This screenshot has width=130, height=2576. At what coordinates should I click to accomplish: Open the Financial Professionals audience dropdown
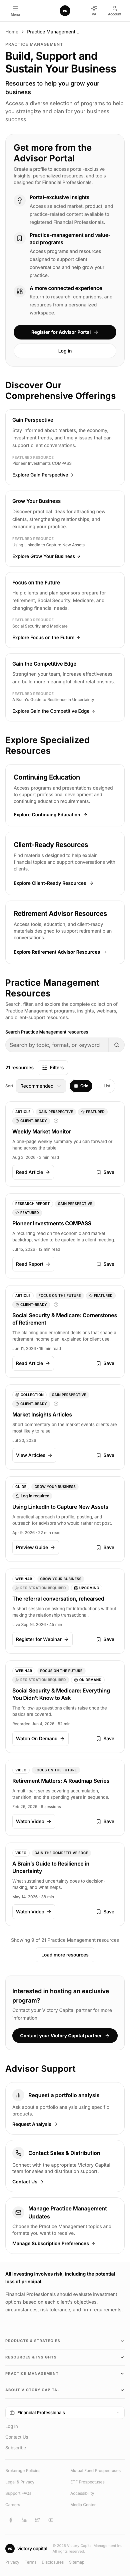[x=65, y=2412]
